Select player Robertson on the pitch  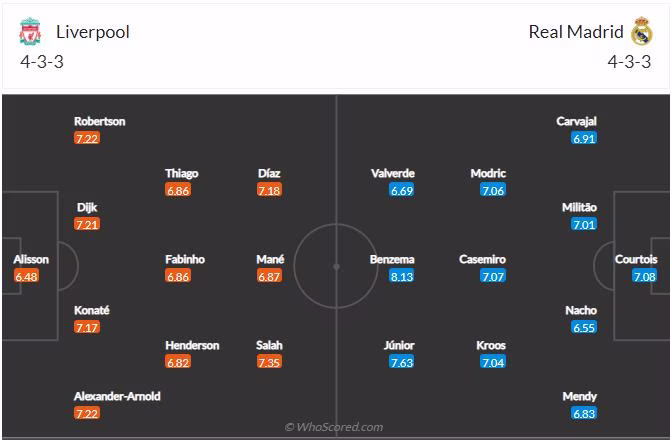[100, 121]
